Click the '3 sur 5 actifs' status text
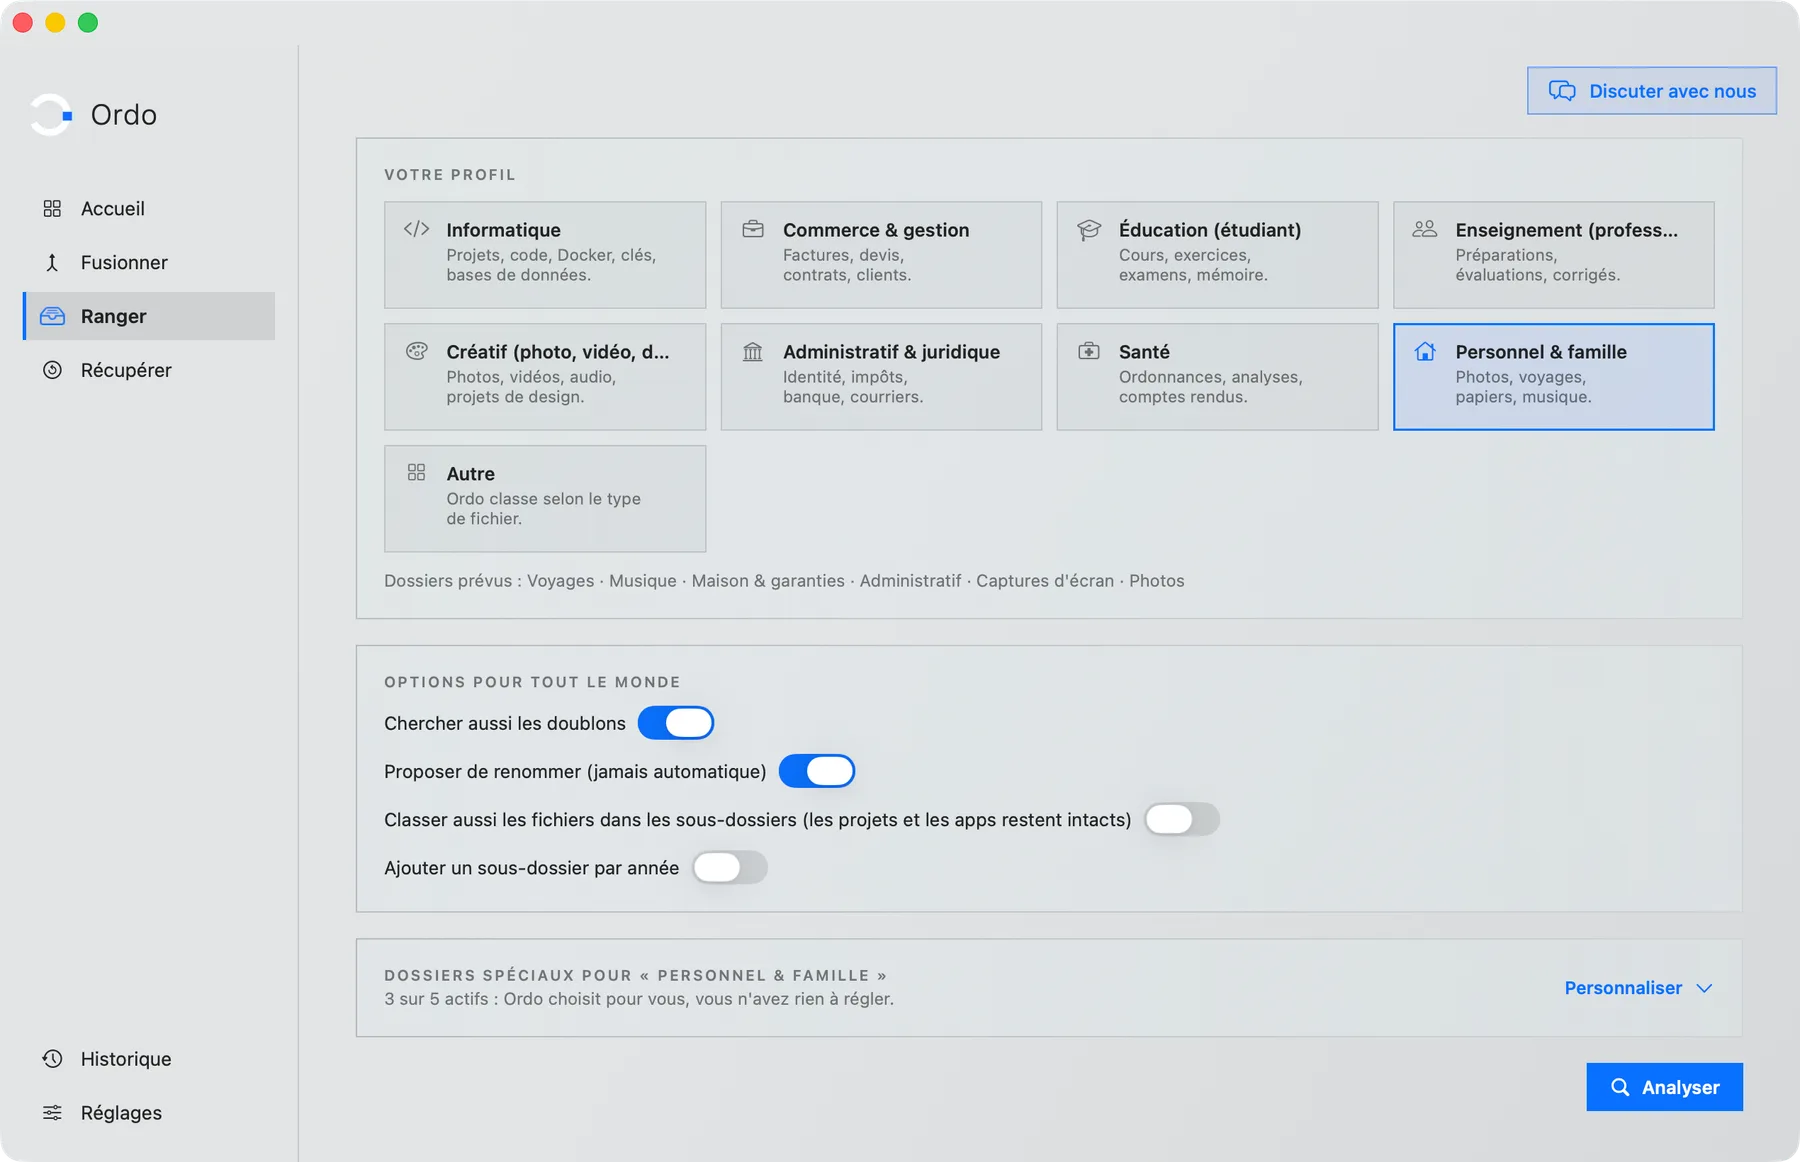Image resolution: width=1800 pixels, height=1162 pixels. click(x=639, y=999)
